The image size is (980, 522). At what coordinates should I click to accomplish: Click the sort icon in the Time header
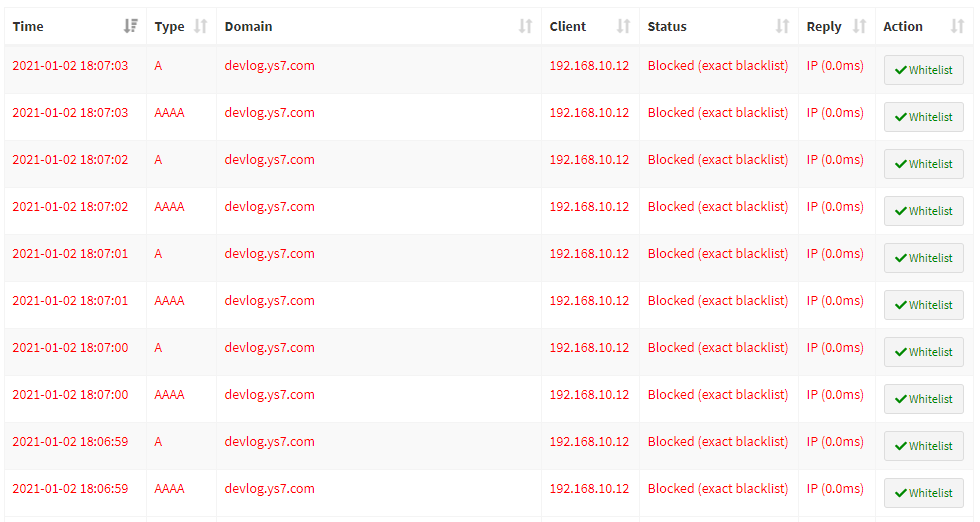pyautogui.click(x=130, y=27)
